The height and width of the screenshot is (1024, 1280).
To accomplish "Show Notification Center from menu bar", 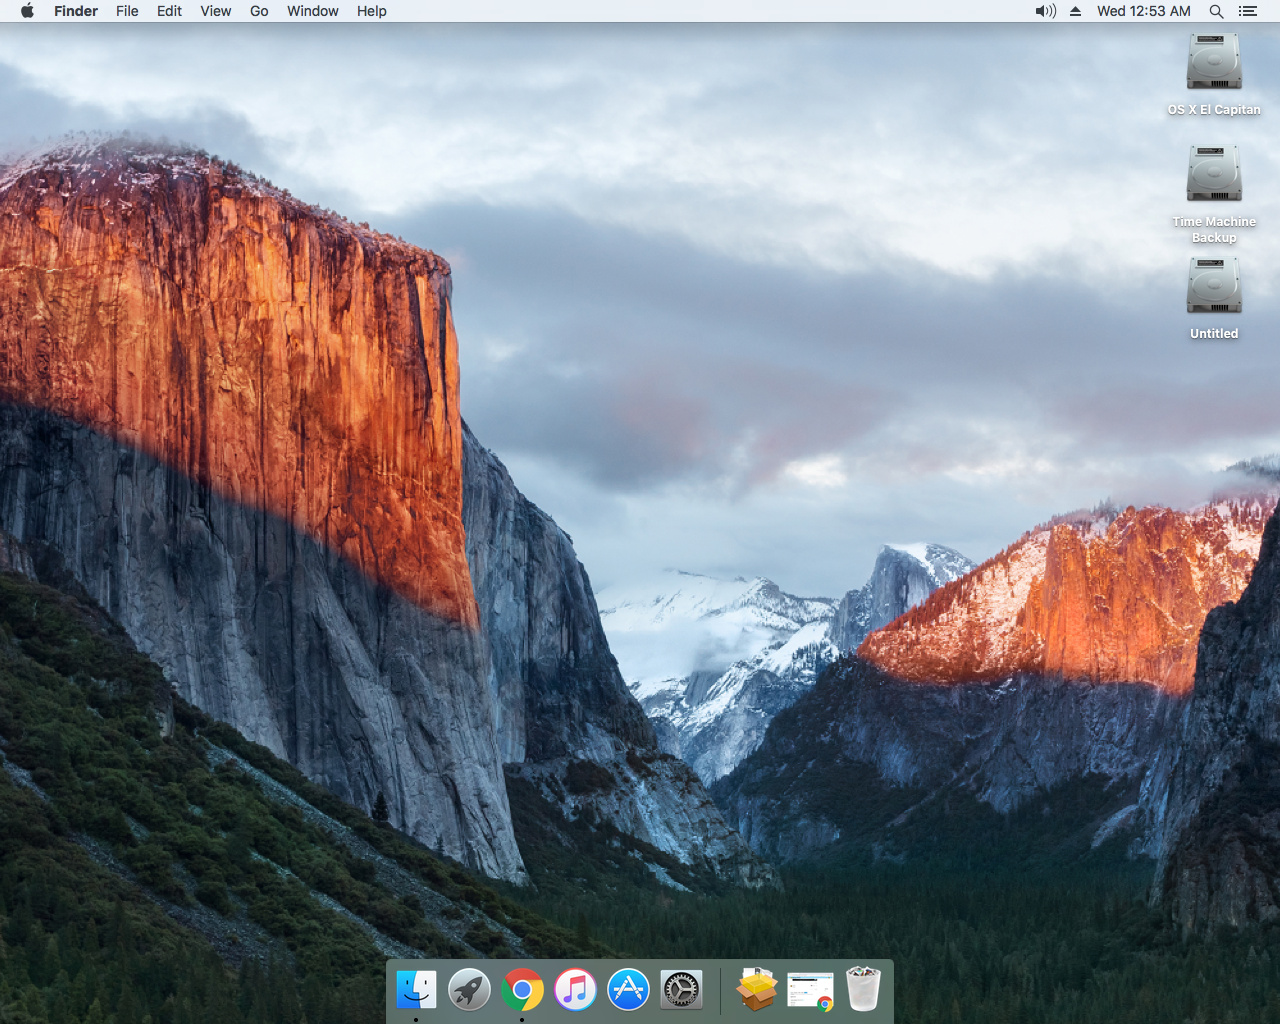I will (1247, 11).
